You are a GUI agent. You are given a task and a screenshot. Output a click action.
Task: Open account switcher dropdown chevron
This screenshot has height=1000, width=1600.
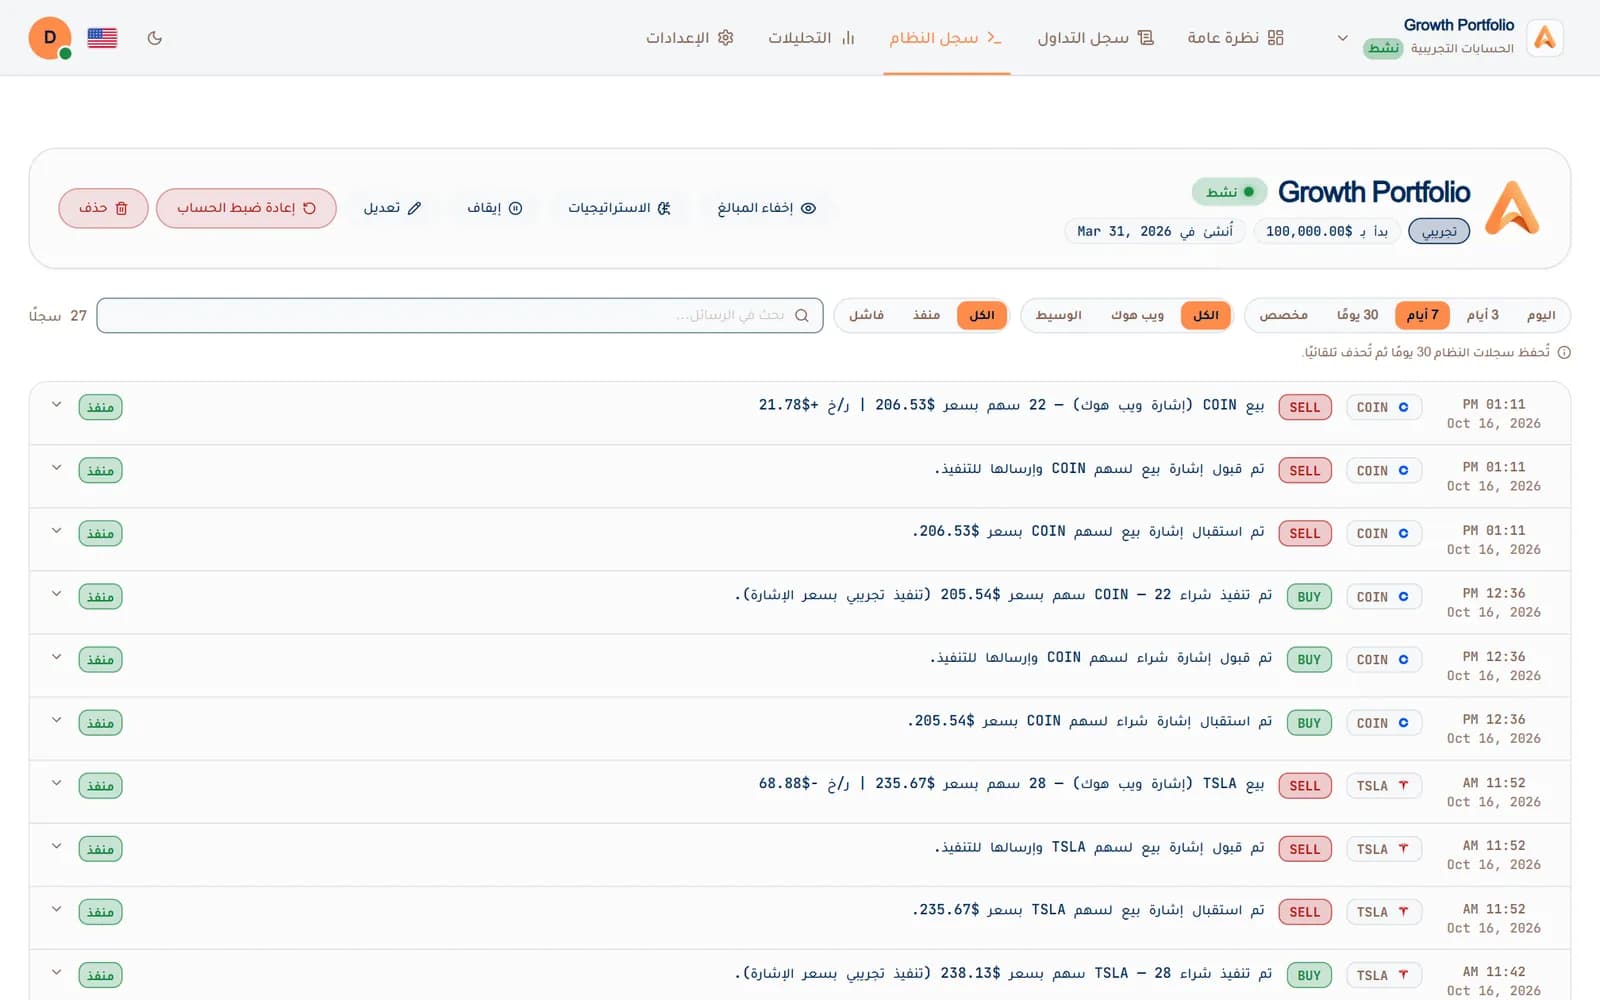pyautogui.click(x=1342, y=38)
